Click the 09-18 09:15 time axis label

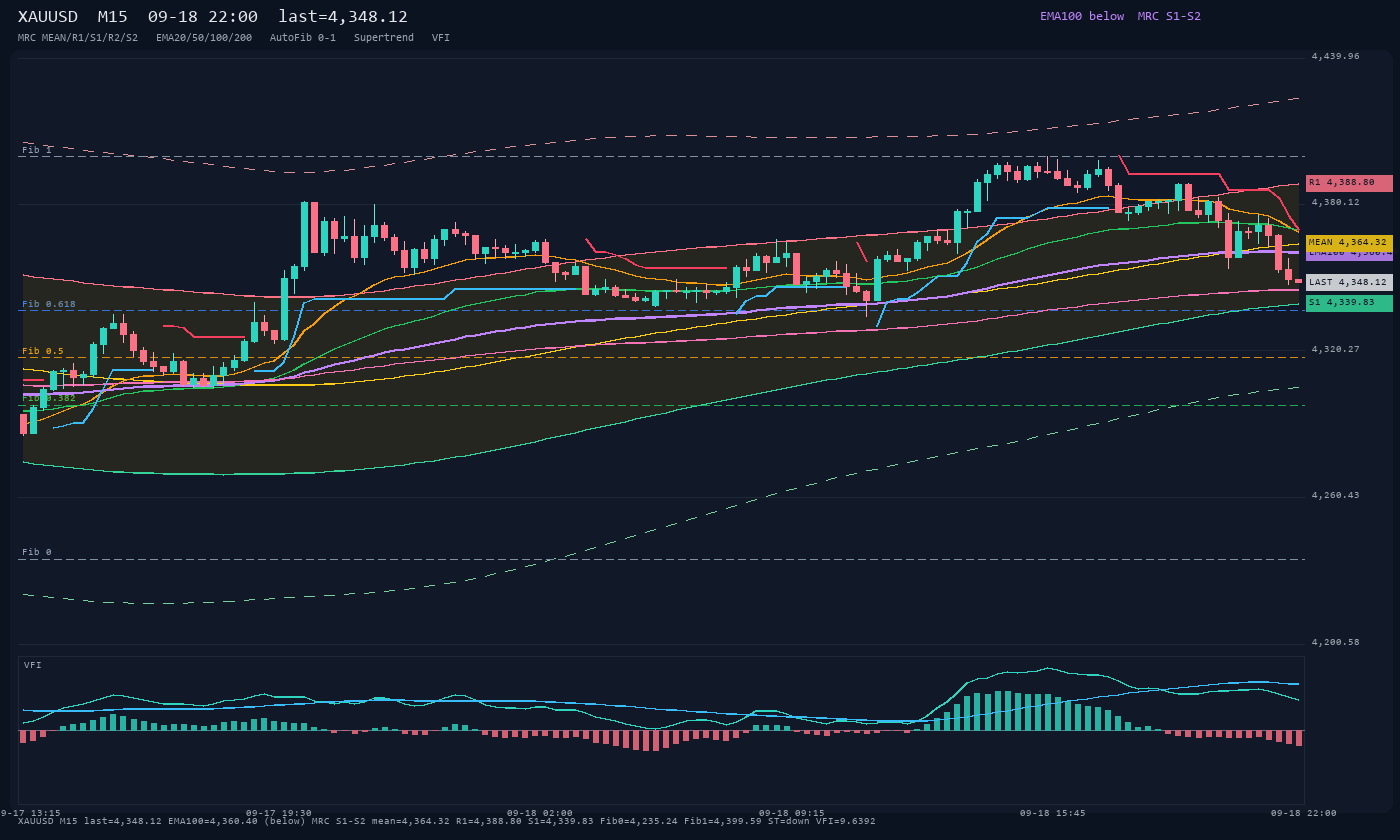click(x=792, y=813)
